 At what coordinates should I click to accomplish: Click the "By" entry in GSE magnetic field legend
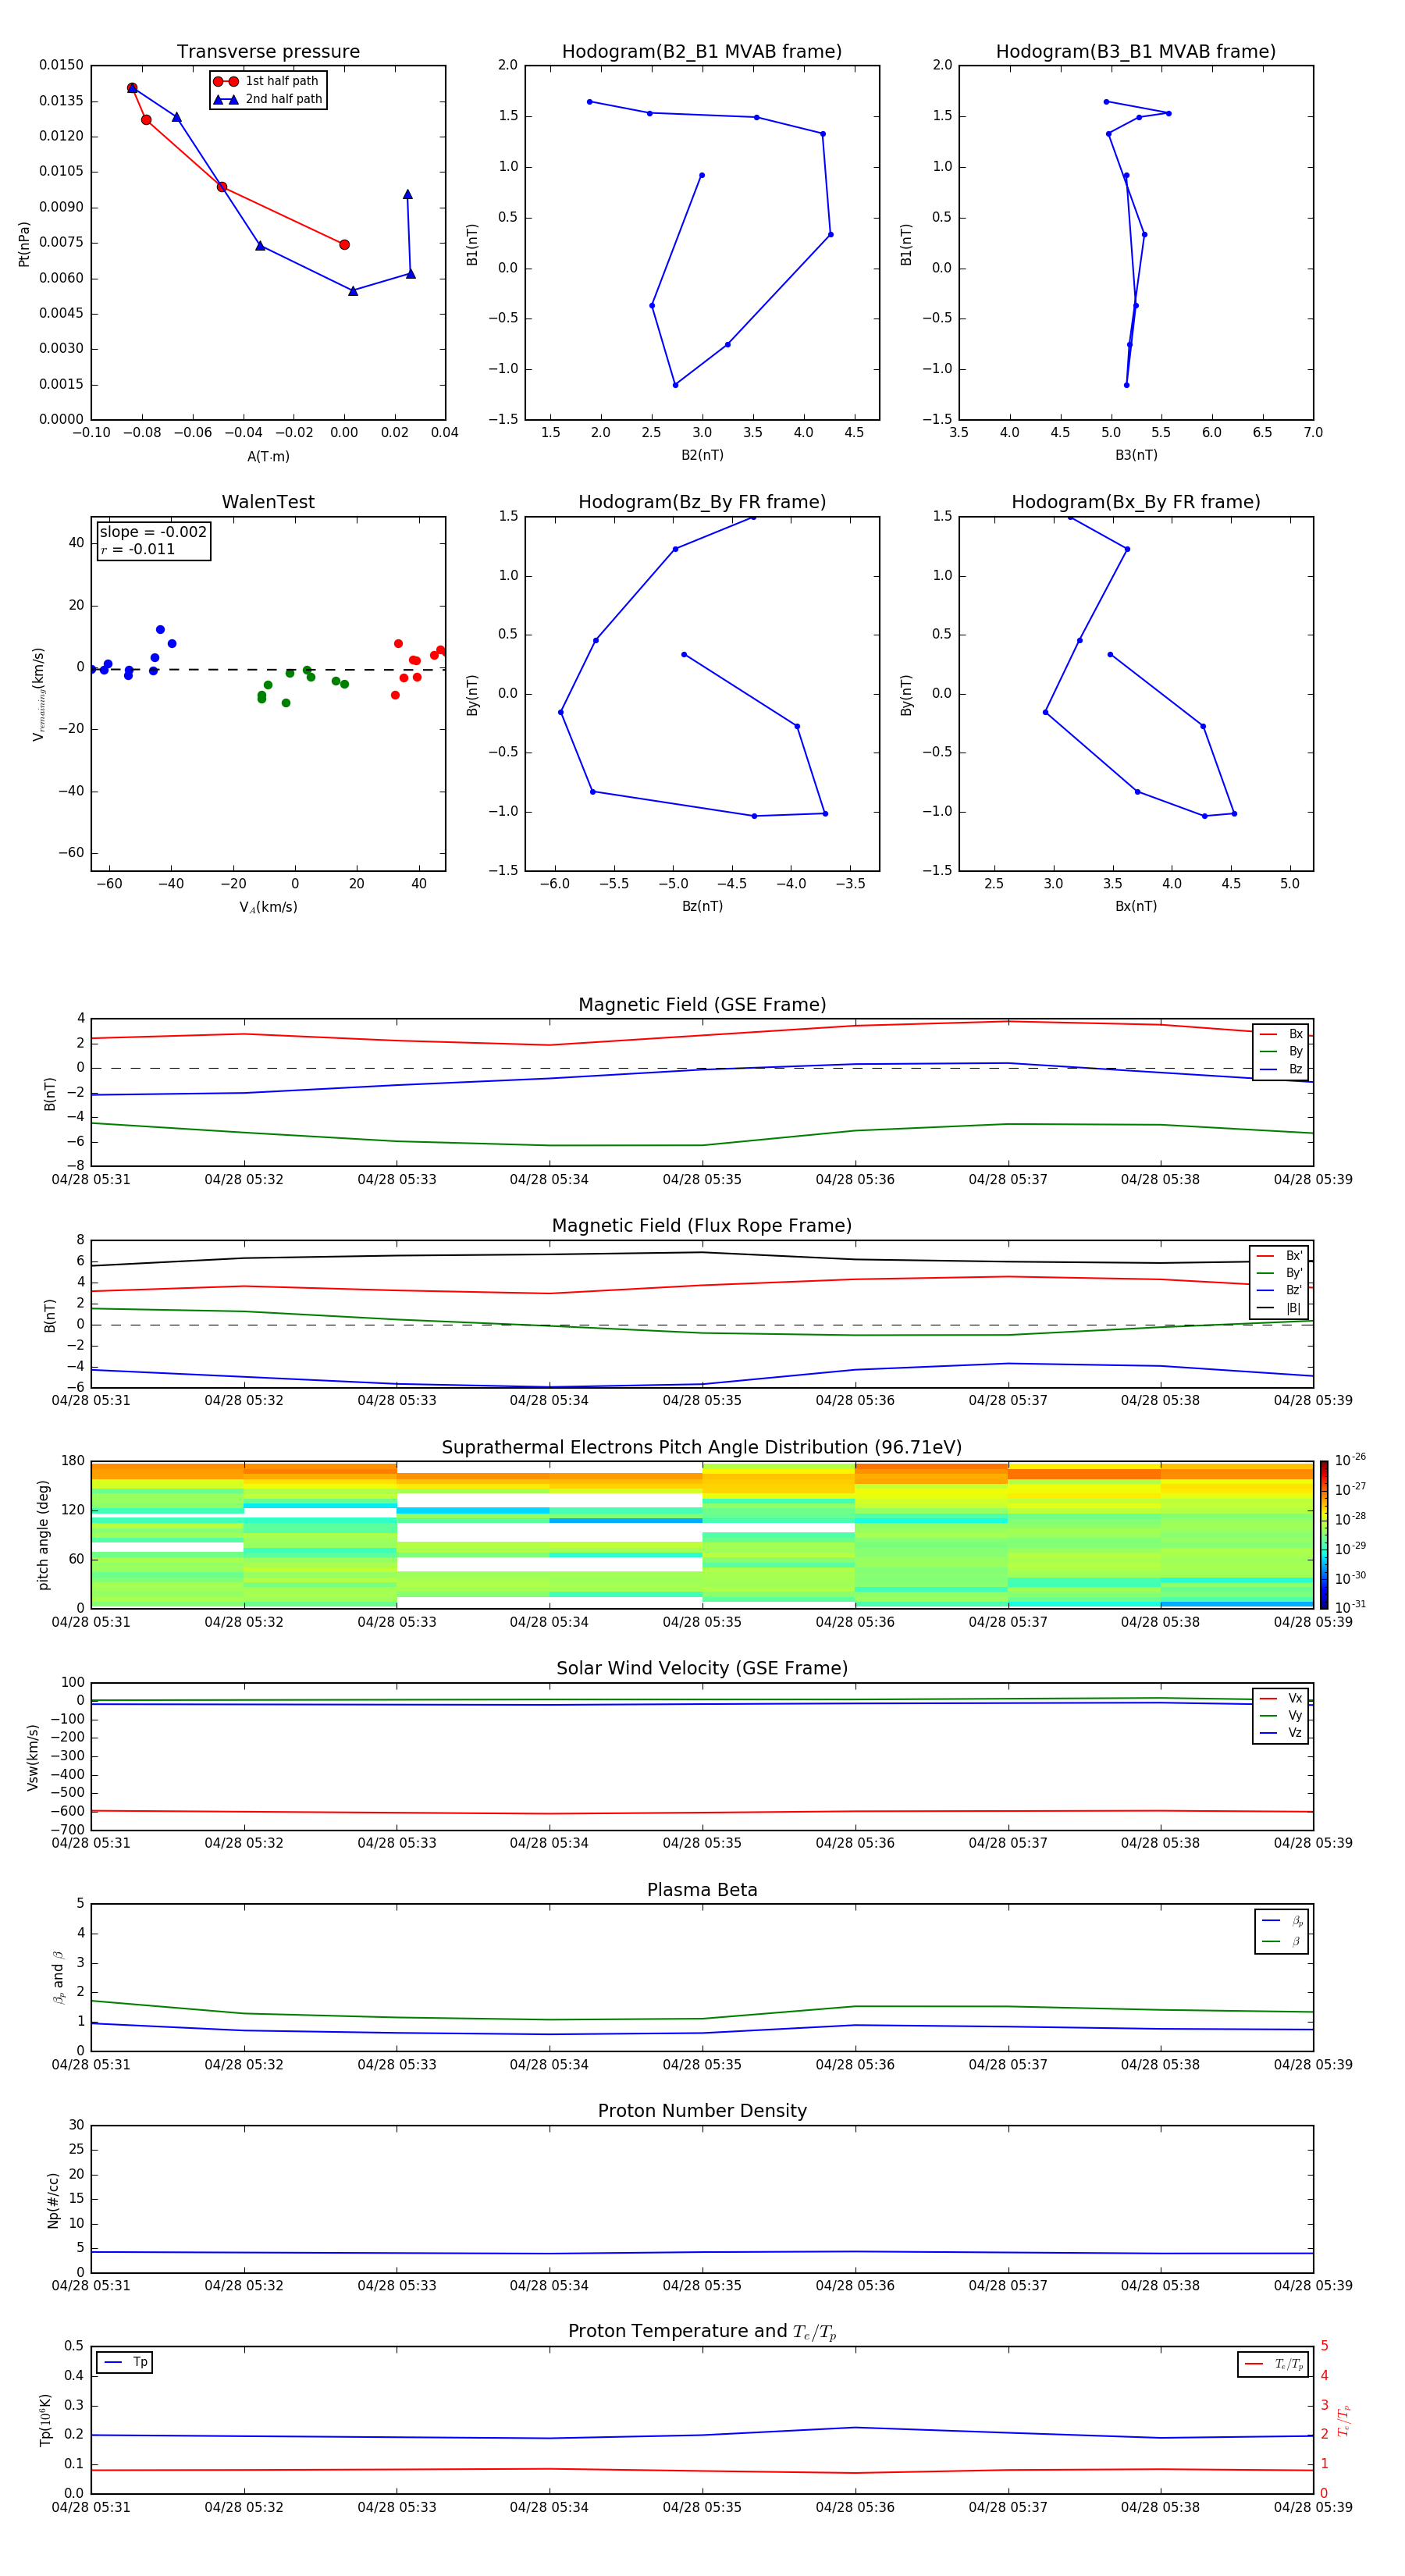[x=1281, y=1051]
